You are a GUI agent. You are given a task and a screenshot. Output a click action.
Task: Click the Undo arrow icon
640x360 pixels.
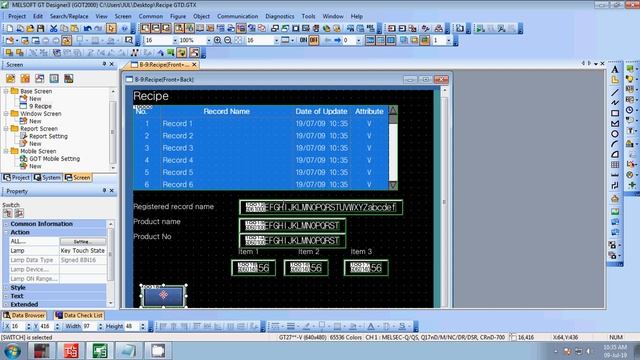[87, 28]
